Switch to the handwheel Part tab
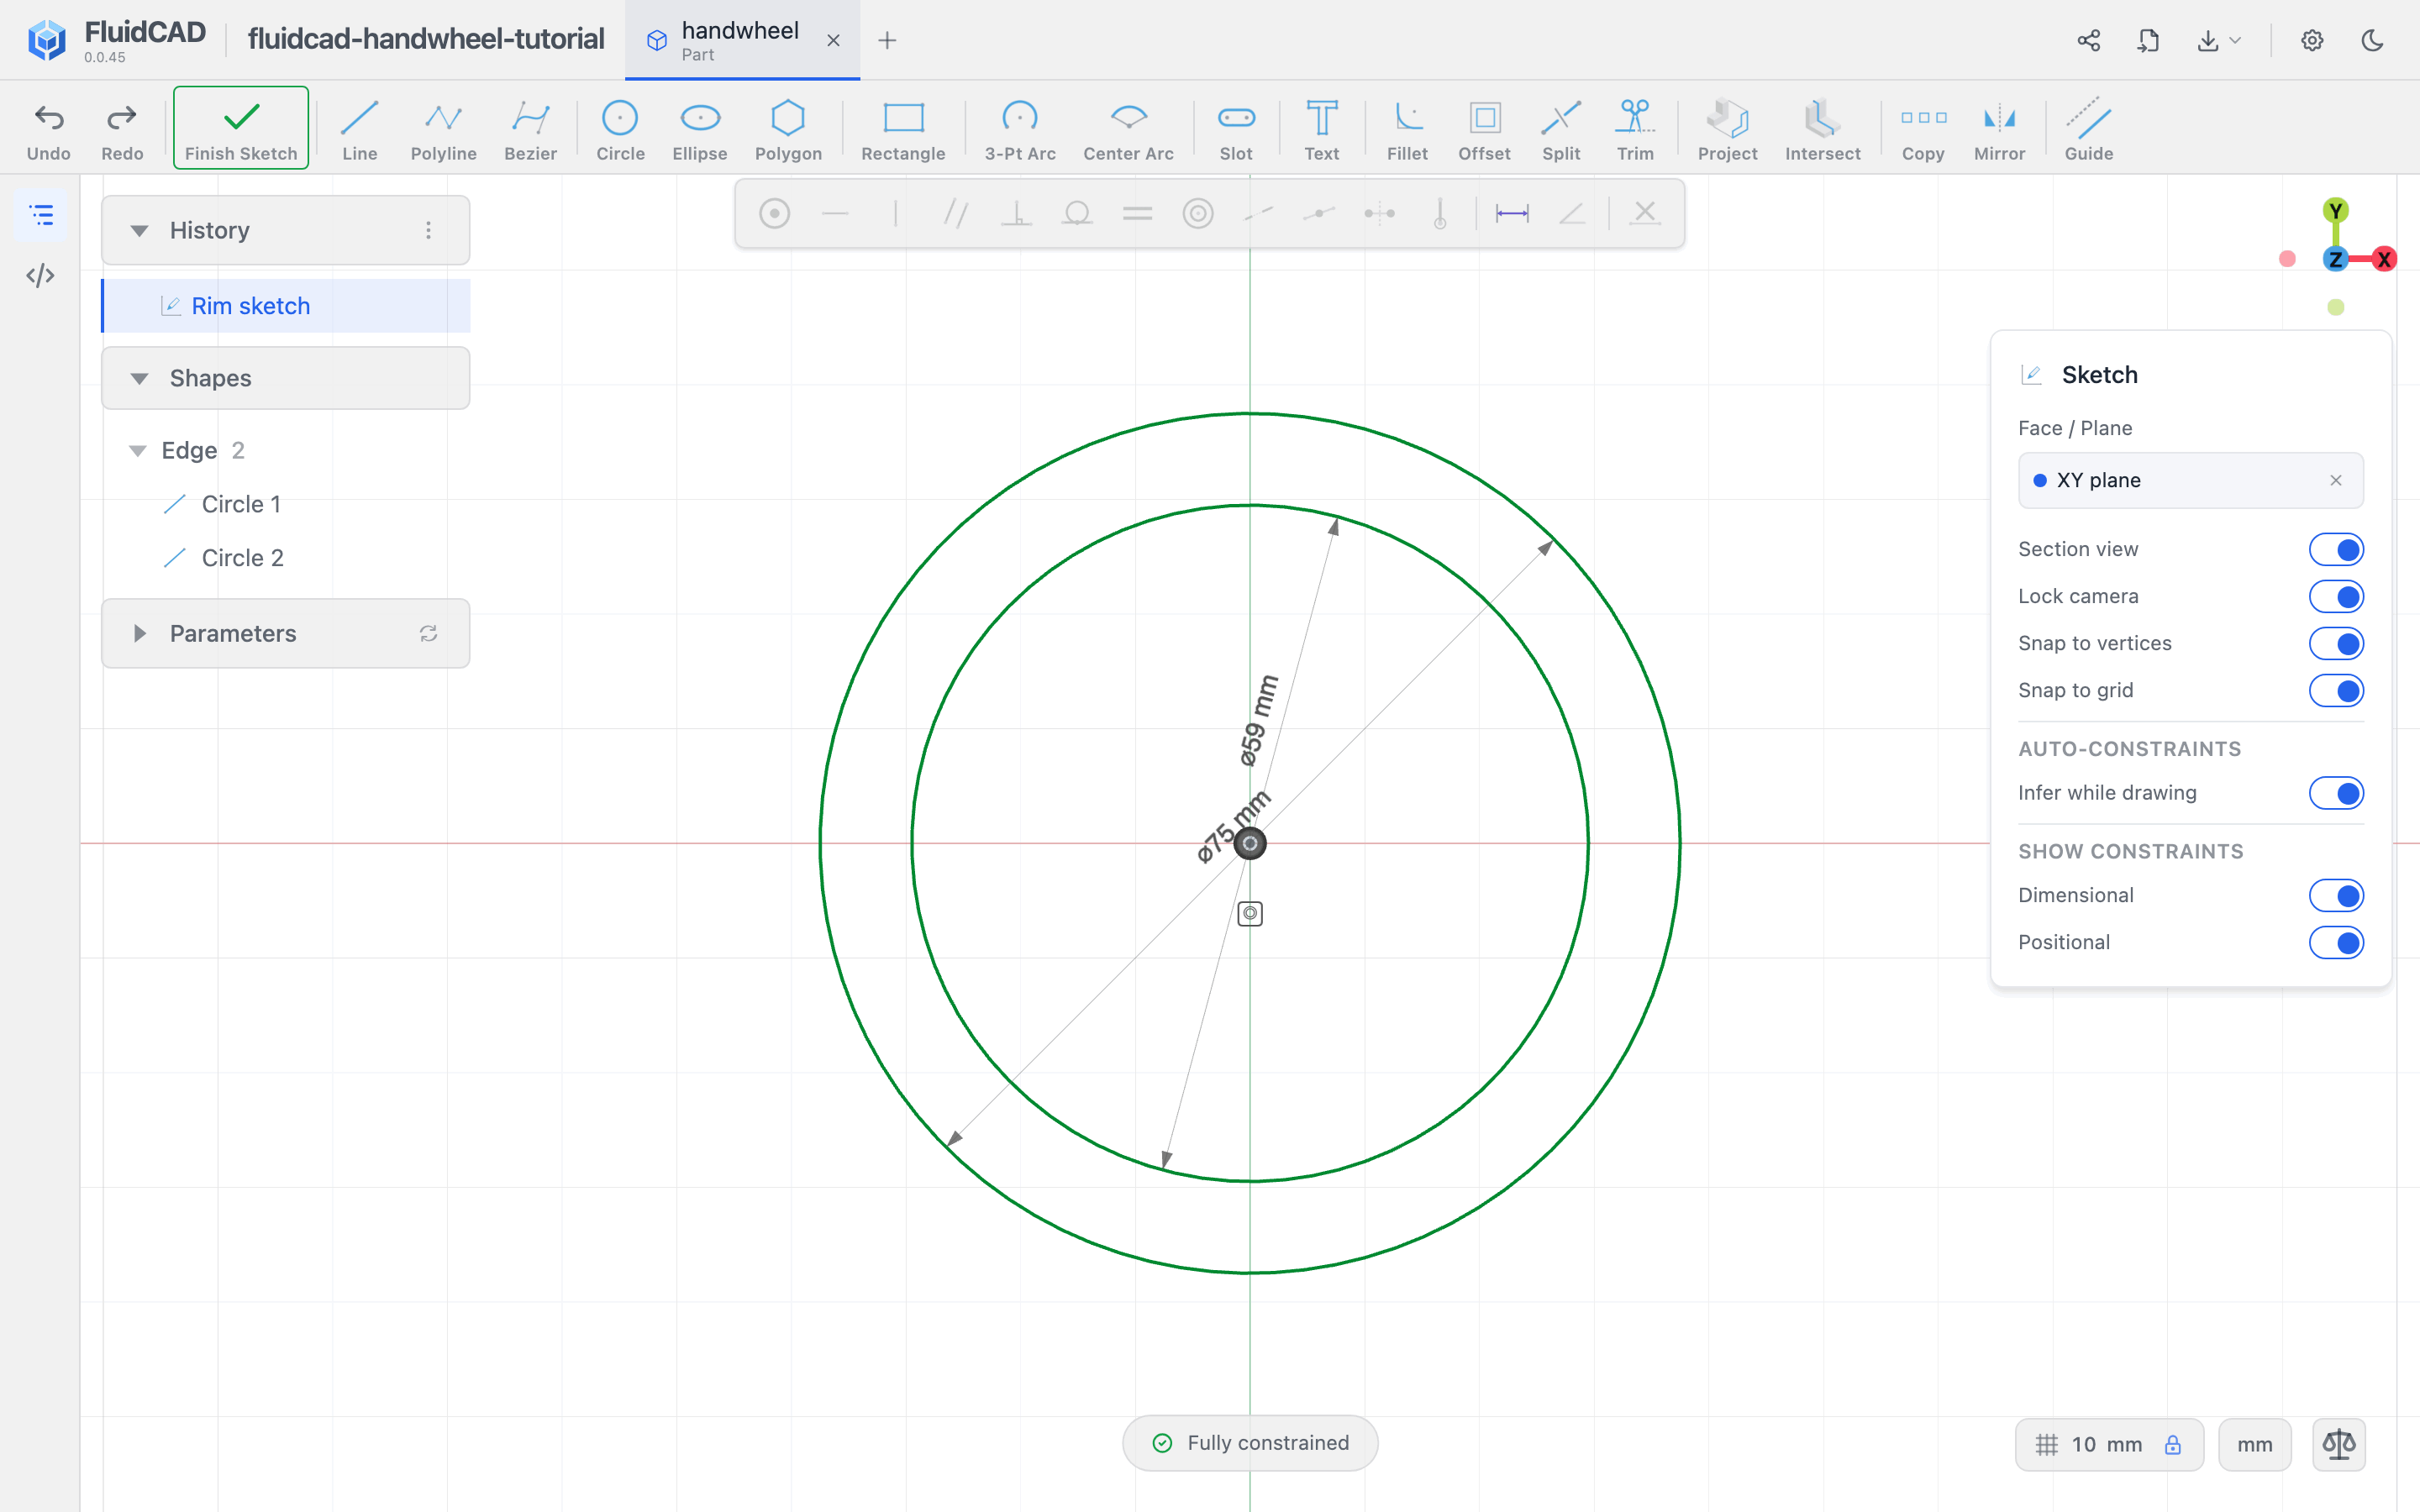The image size is (2420, 1512). pos(742,40)
